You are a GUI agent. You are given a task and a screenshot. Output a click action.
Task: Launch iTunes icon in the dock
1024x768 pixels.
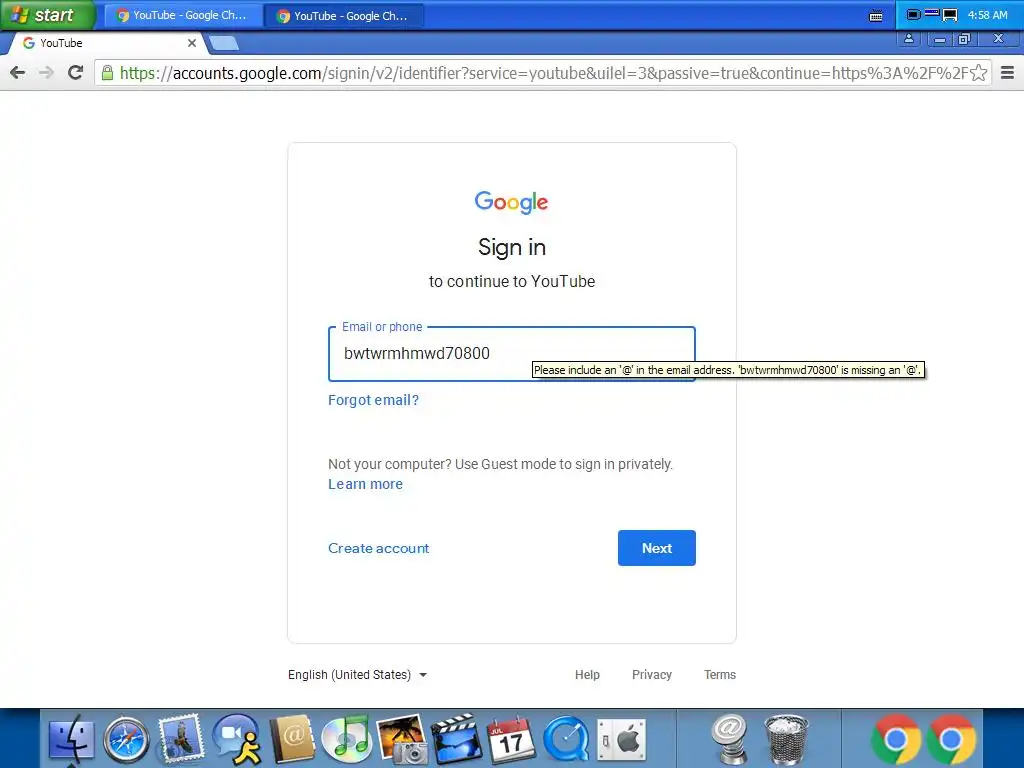point(347,739)
